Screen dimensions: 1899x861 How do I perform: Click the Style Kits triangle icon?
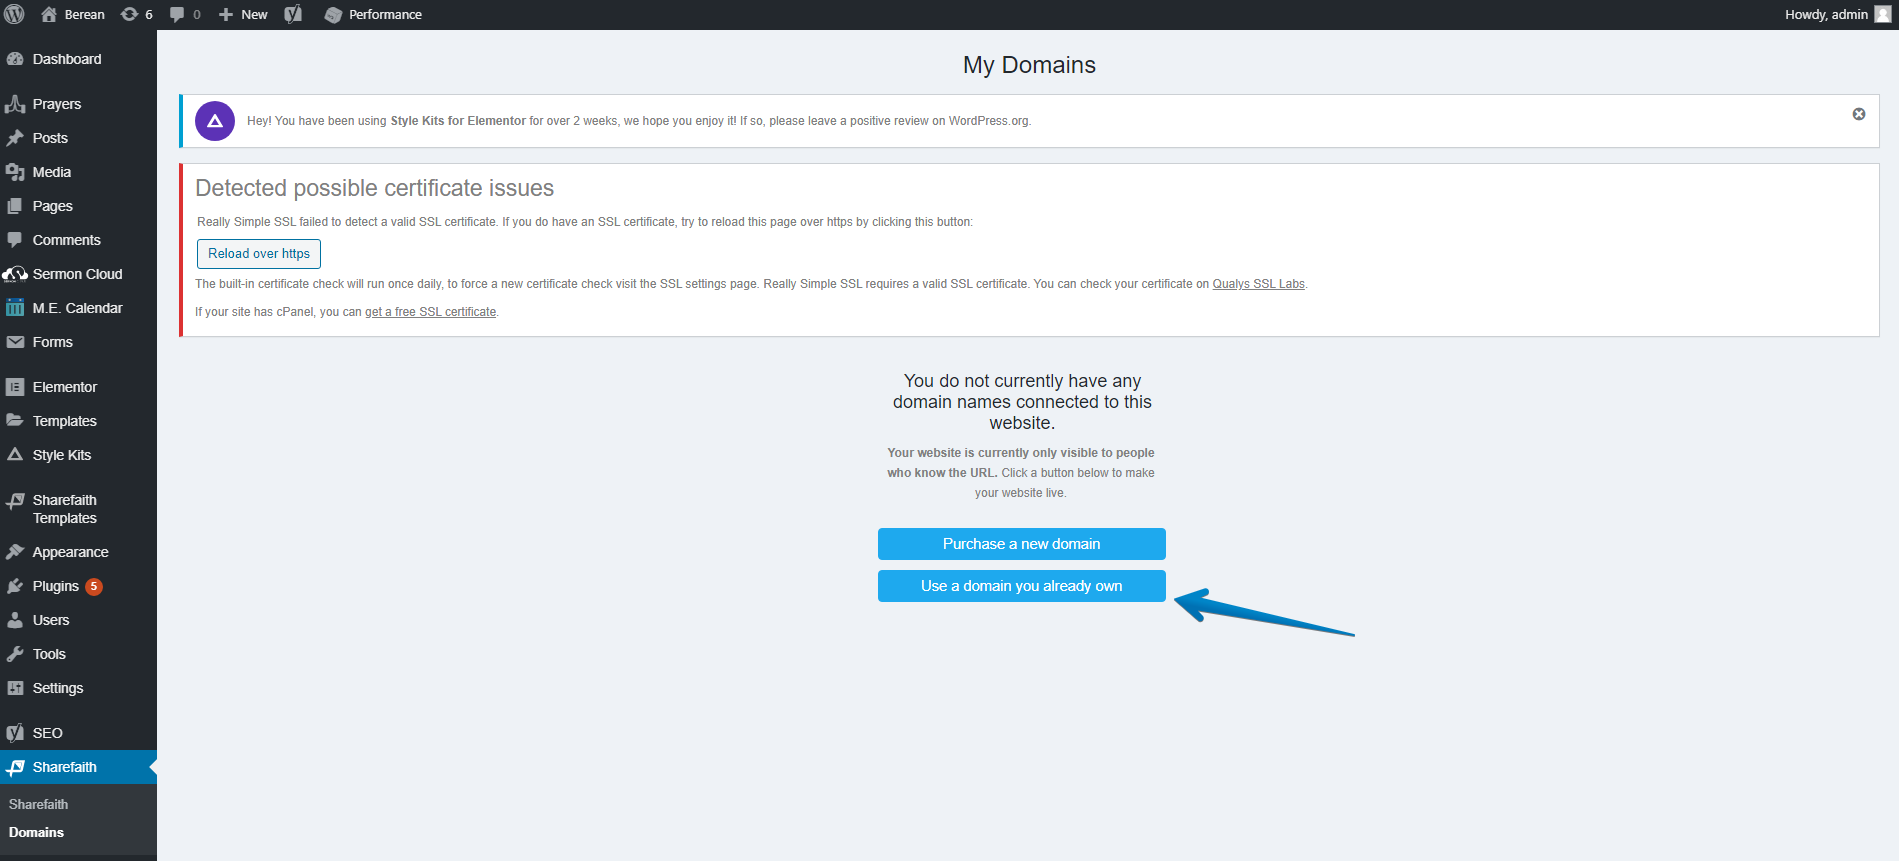[x=15, y=455]
